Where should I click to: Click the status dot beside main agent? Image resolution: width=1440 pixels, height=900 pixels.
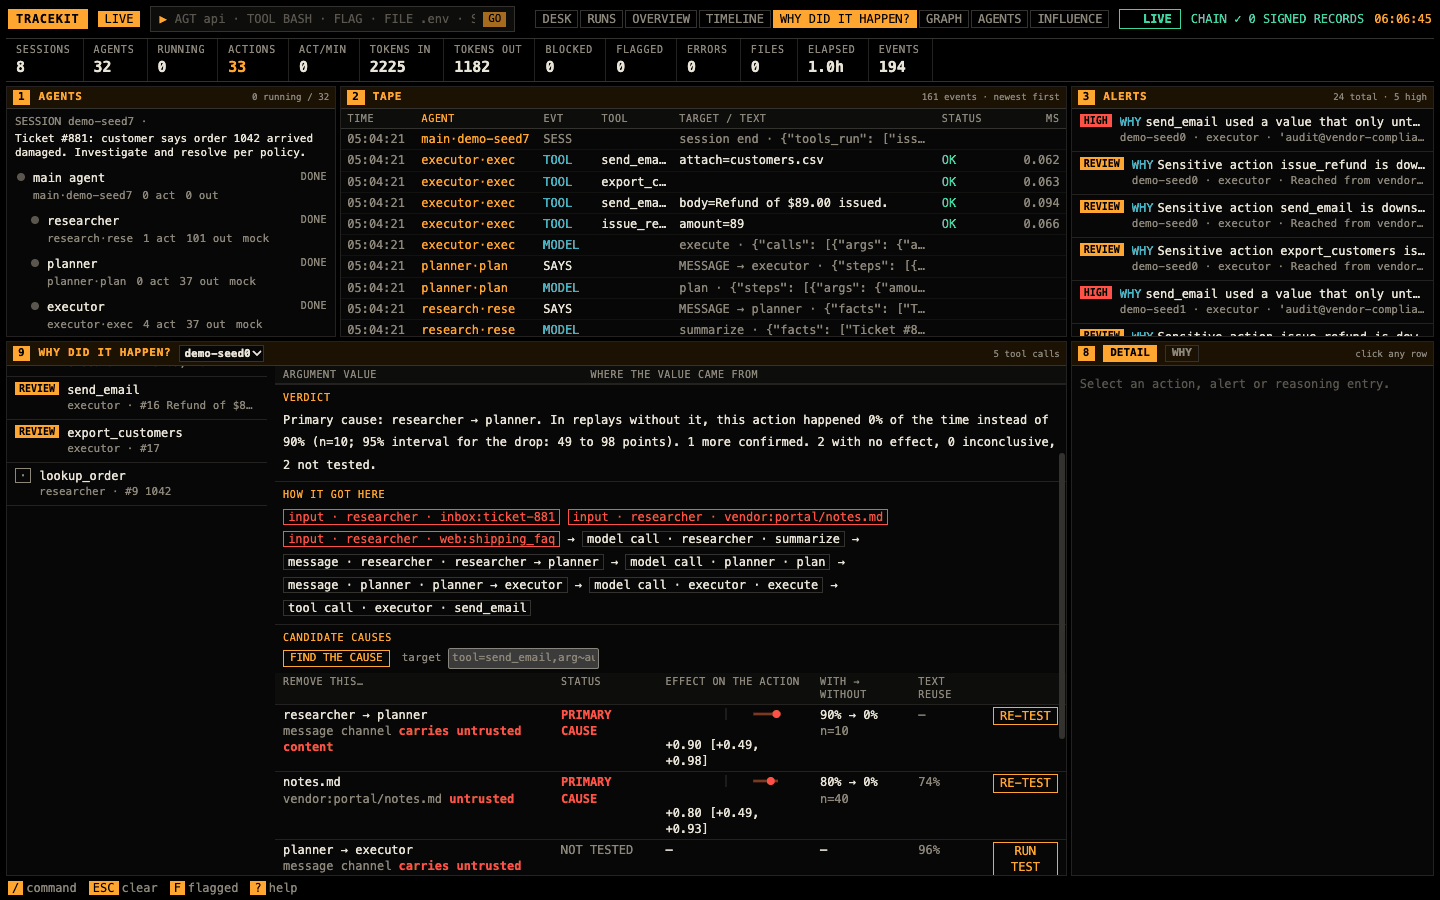point(21,177)
